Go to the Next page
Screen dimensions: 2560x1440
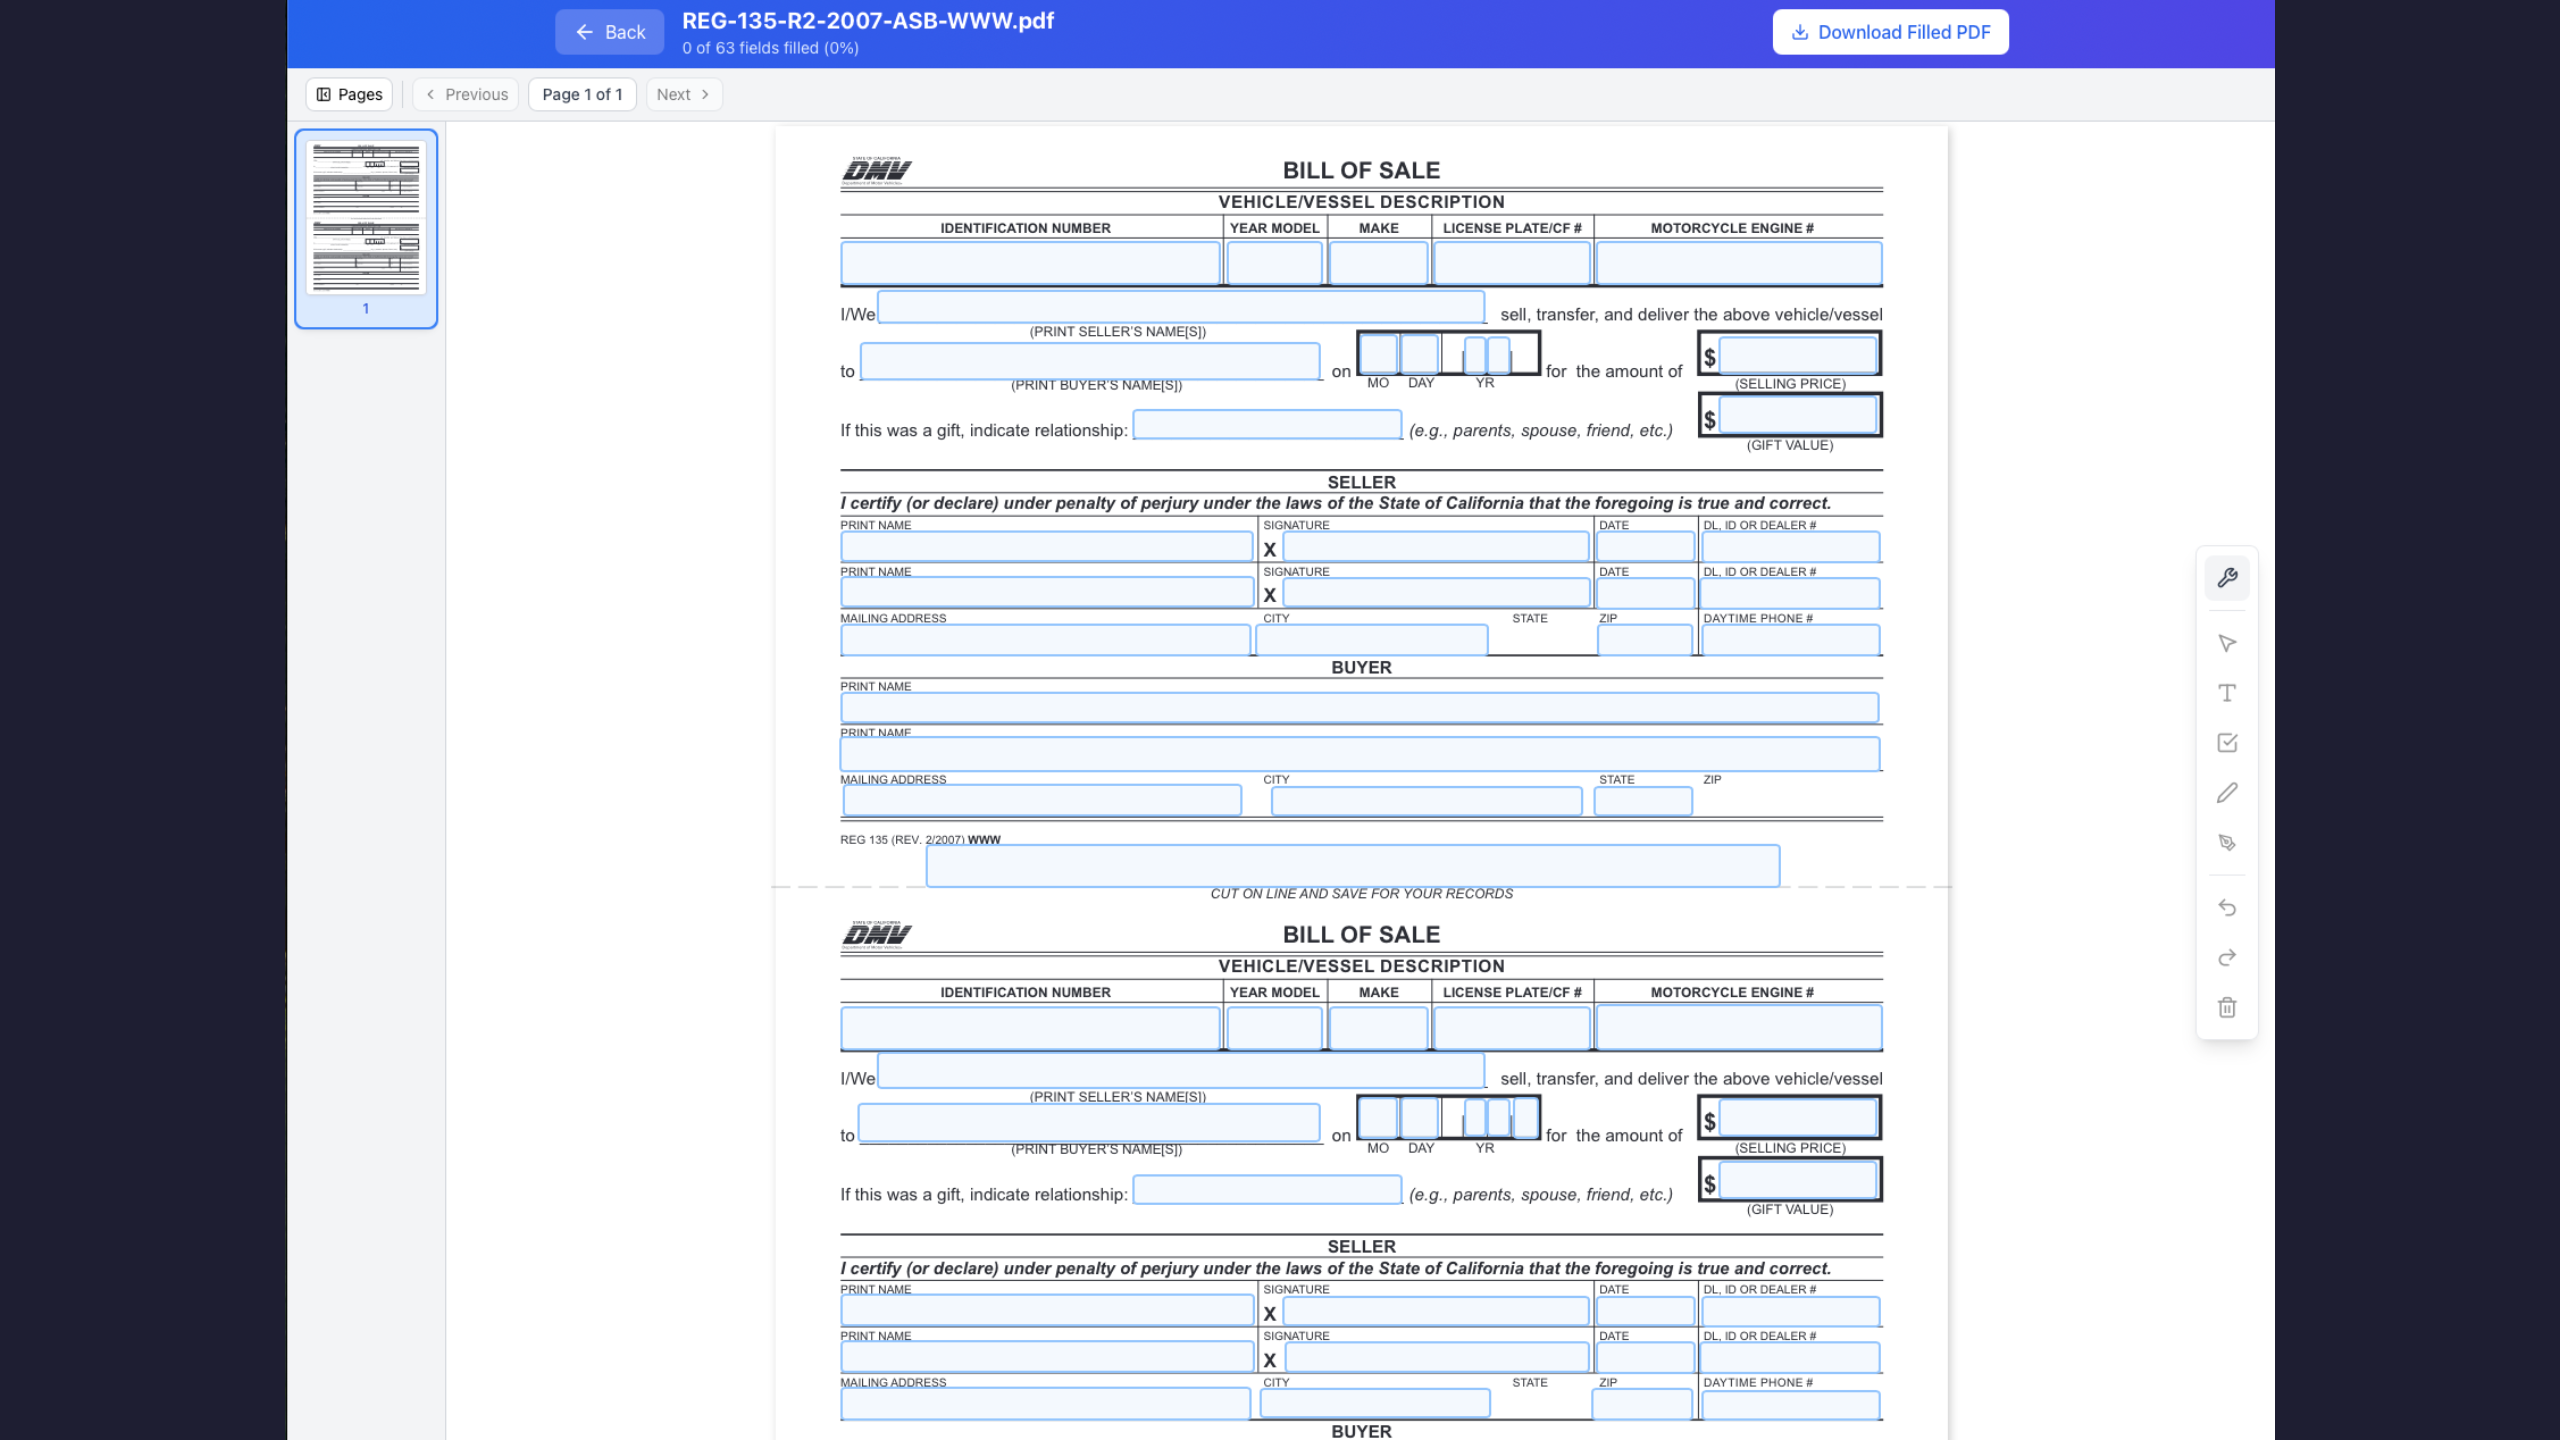(683, 93)
